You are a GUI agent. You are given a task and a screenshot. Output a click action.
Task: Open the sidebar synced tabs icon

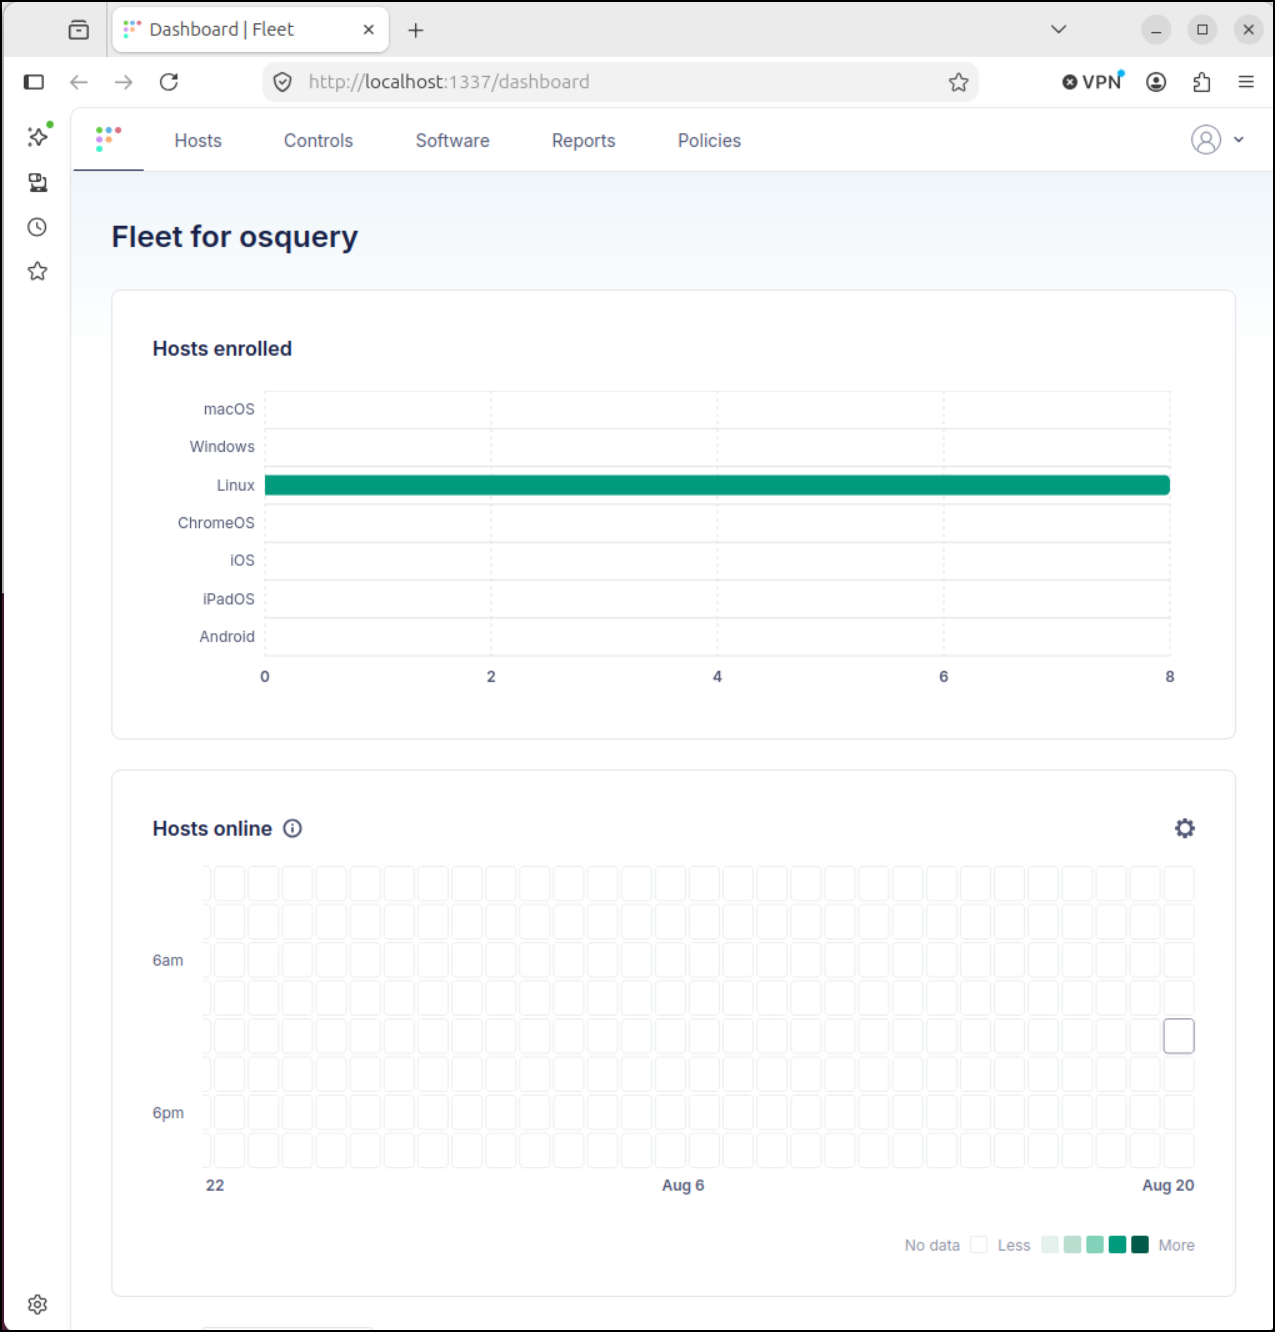tap(38, 182)
